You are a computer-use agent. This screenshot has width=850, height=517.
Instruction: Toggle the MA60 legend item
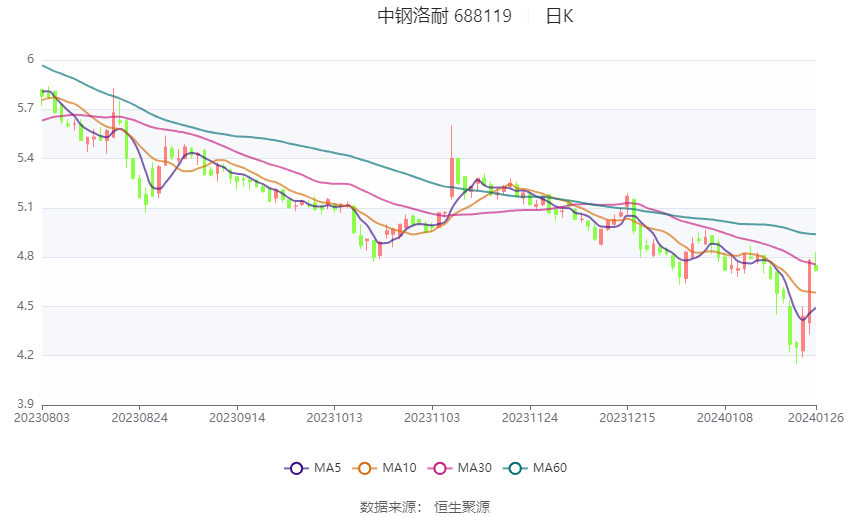point(535,468)
